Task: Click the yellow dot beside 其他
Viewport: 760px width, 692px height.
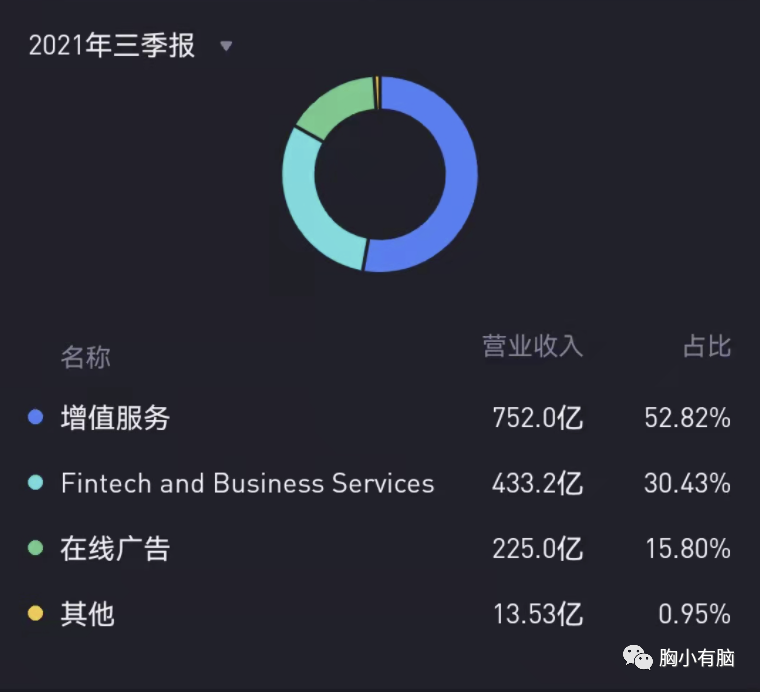Action: coord(36,613)
